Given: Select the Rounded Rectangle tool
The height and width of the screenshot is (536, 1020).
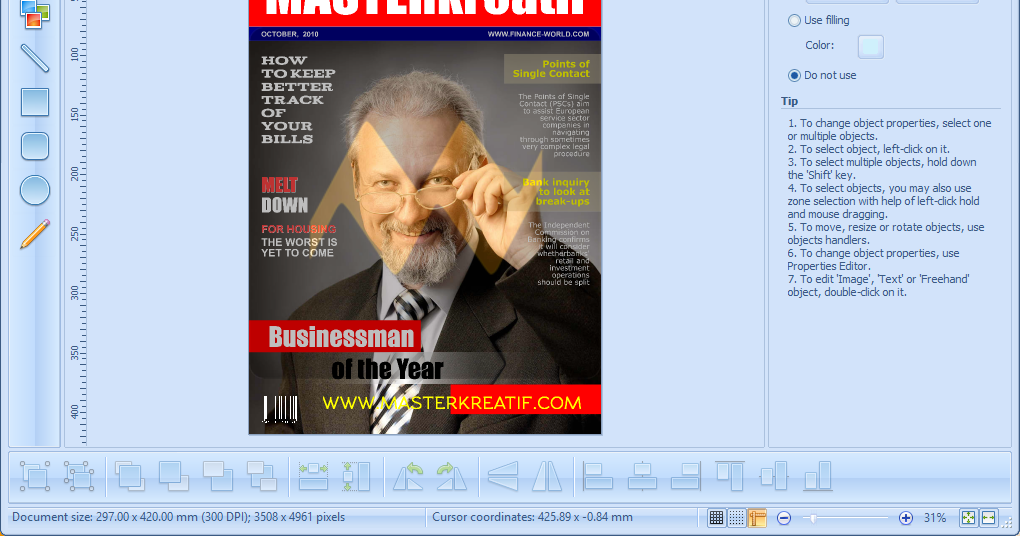Looking at the screenshot, I should [x=34, y=146].
